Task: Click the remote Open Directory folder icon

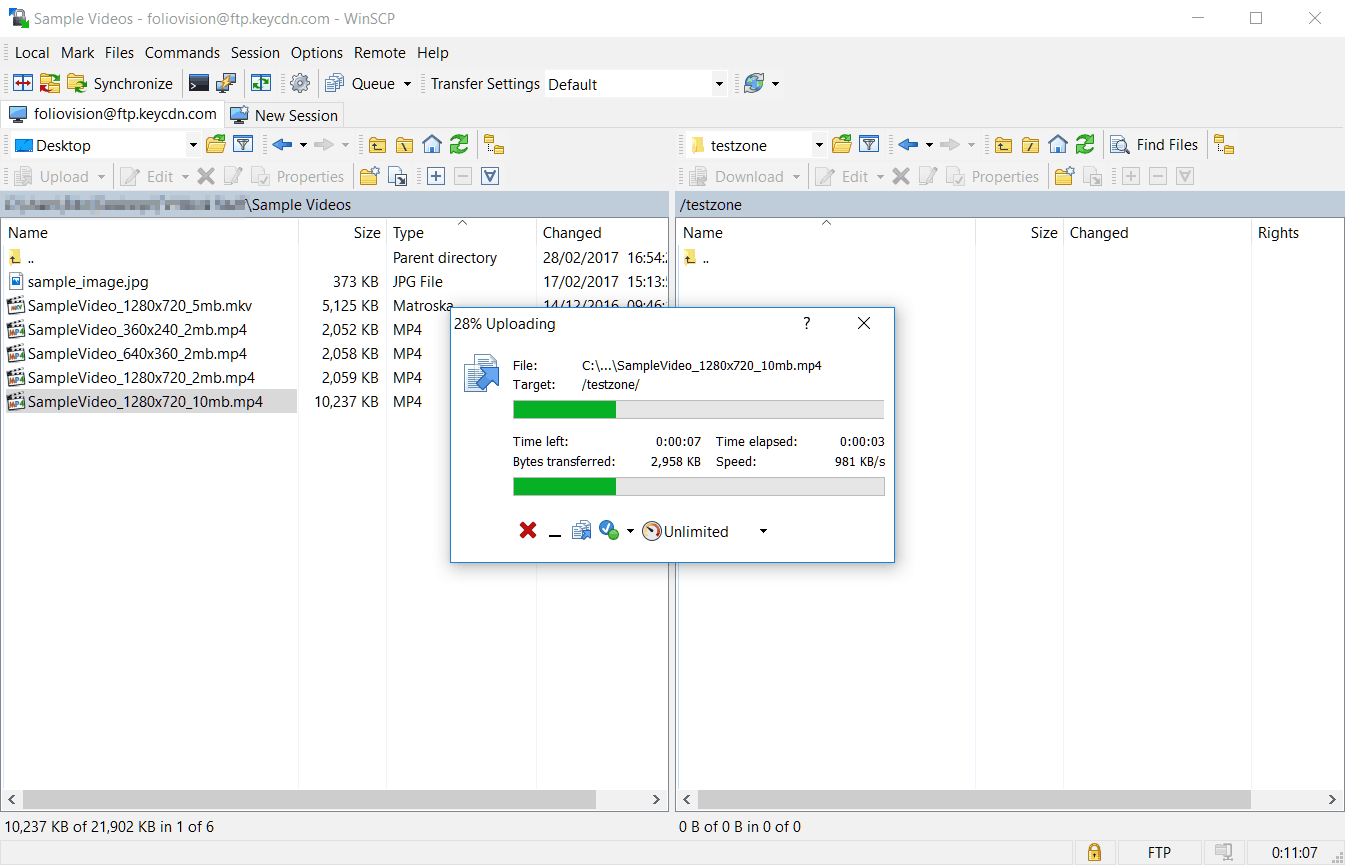Action: (x=842, y=145)
